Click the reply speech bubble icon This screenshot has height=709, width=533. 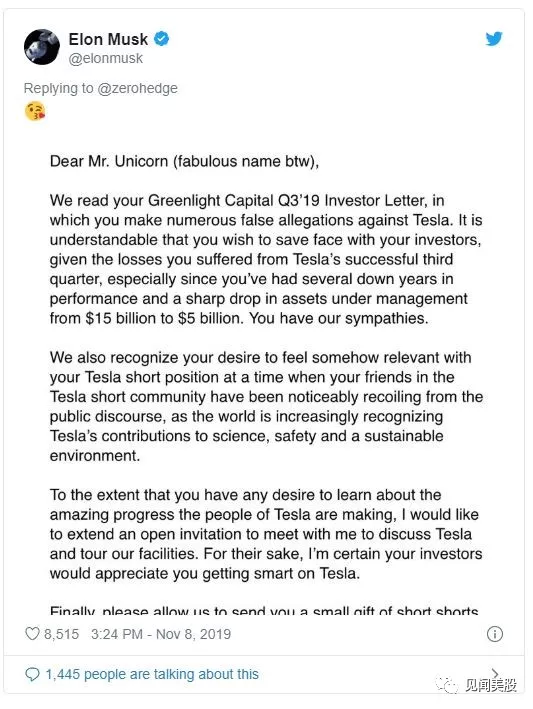[32, 674]
